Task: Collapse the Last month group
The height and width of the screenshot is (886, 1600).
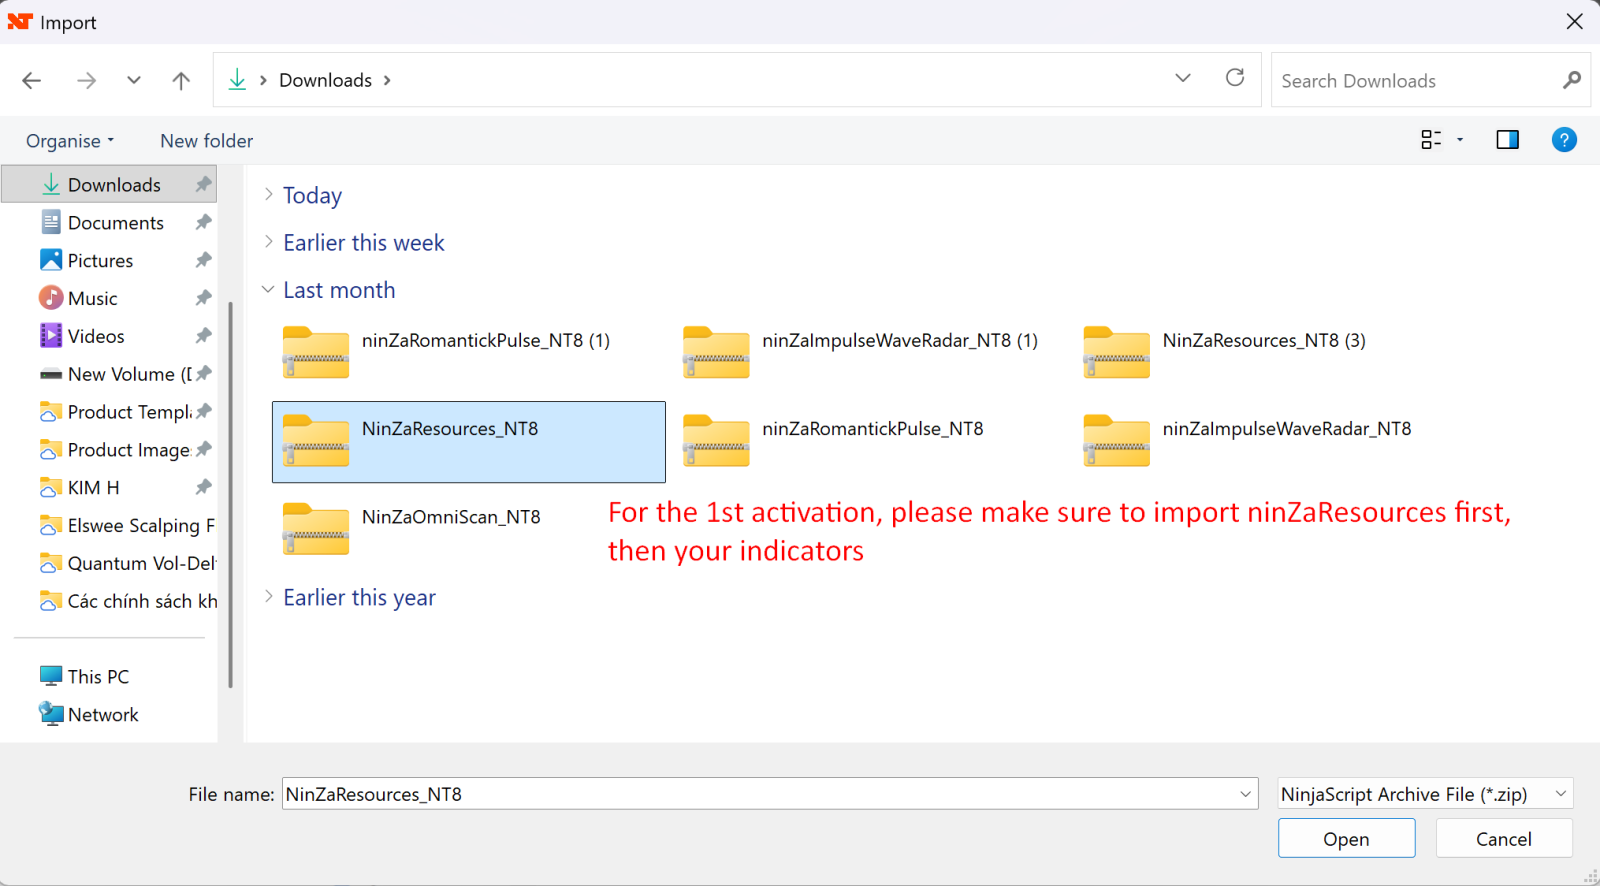Action: (268, 290)
